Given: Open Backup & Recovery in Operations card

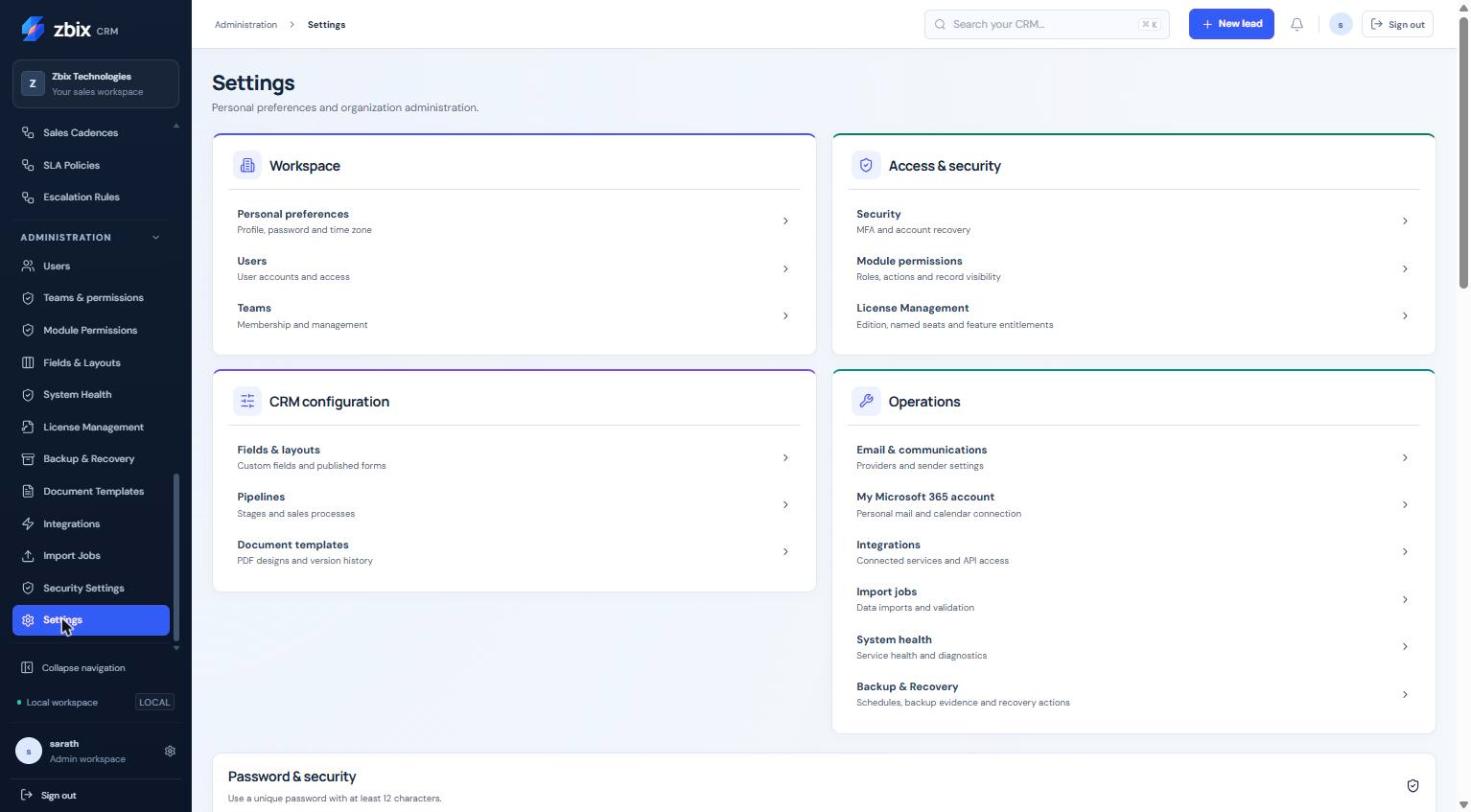Looking at the screenshot, I should (1133, 694).
